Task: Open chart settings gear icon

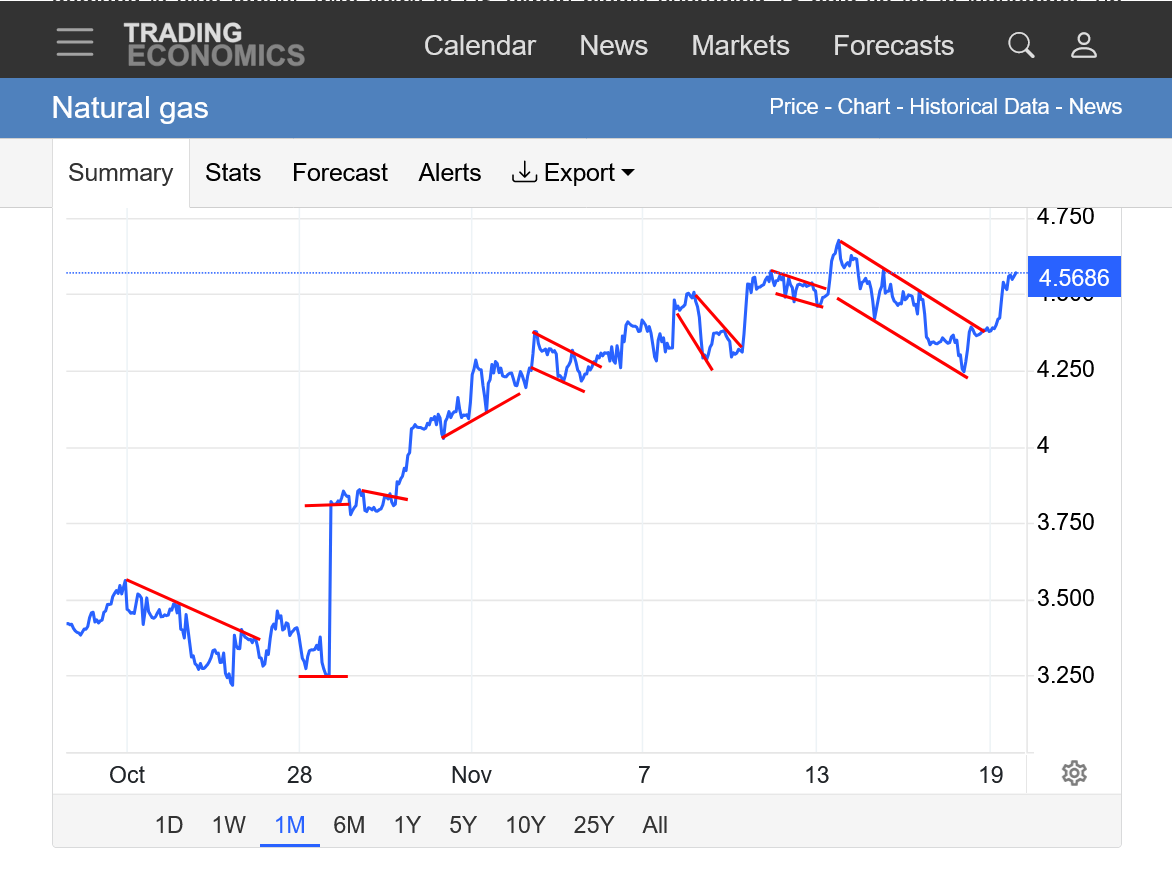Action: point(1074,773)
